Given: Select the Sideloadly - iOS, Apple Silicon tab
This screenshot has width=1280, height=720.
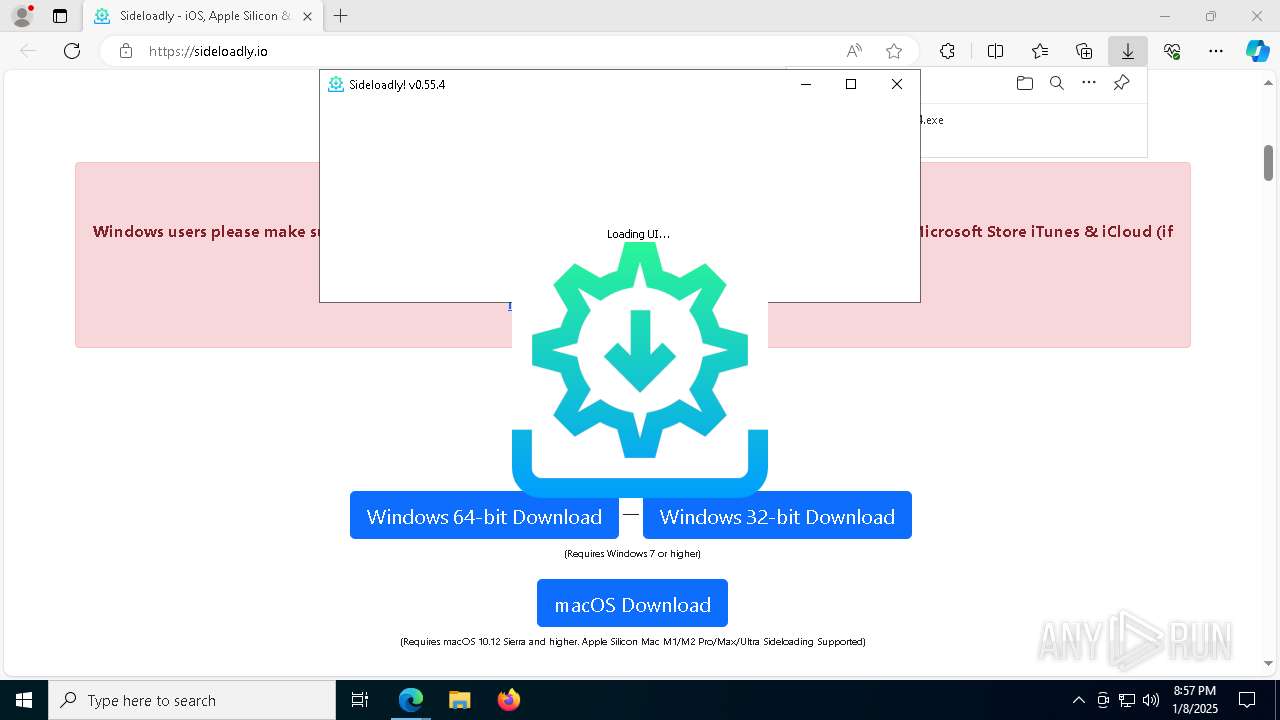Looking at the screenshot, I should pyautogui.click(x=203, y=16).
